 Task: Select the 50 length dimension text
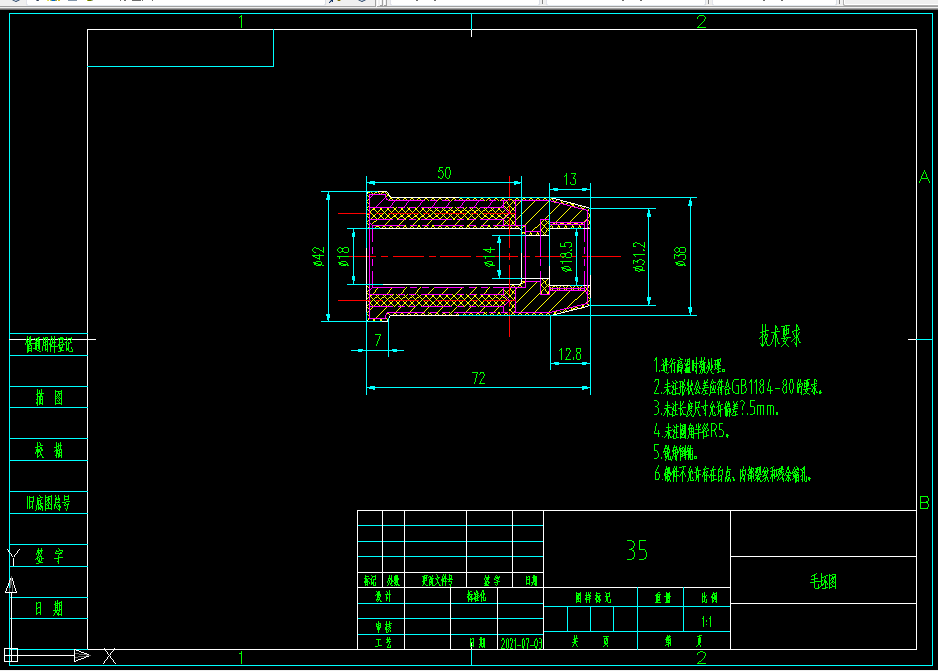point(444,173)
